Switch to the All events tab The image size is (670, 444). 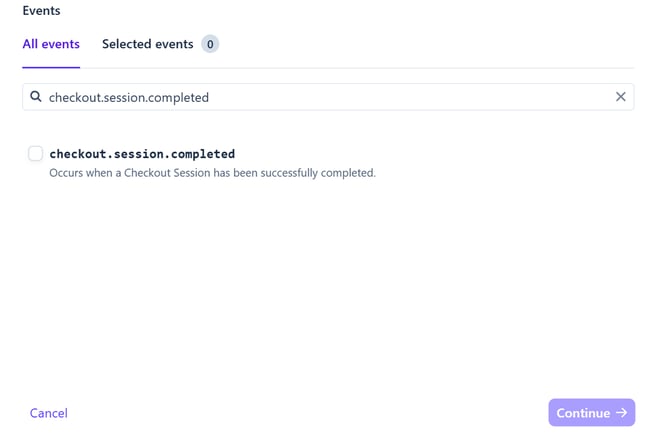[x=51, y=44]
